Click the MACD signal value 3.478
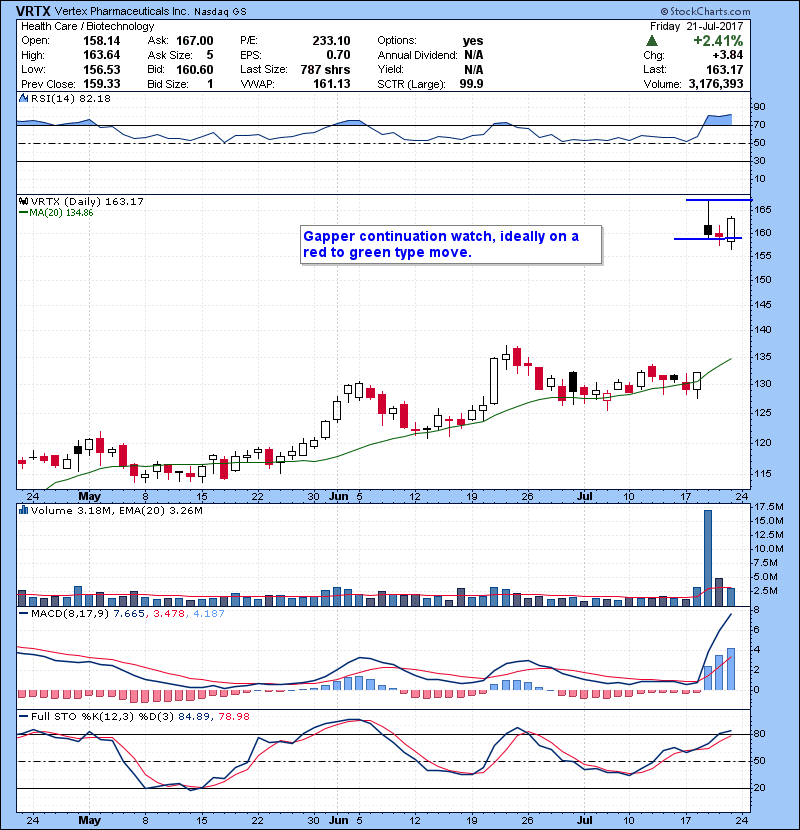This screenshot has height=830, width=800. tap(169, 614)
